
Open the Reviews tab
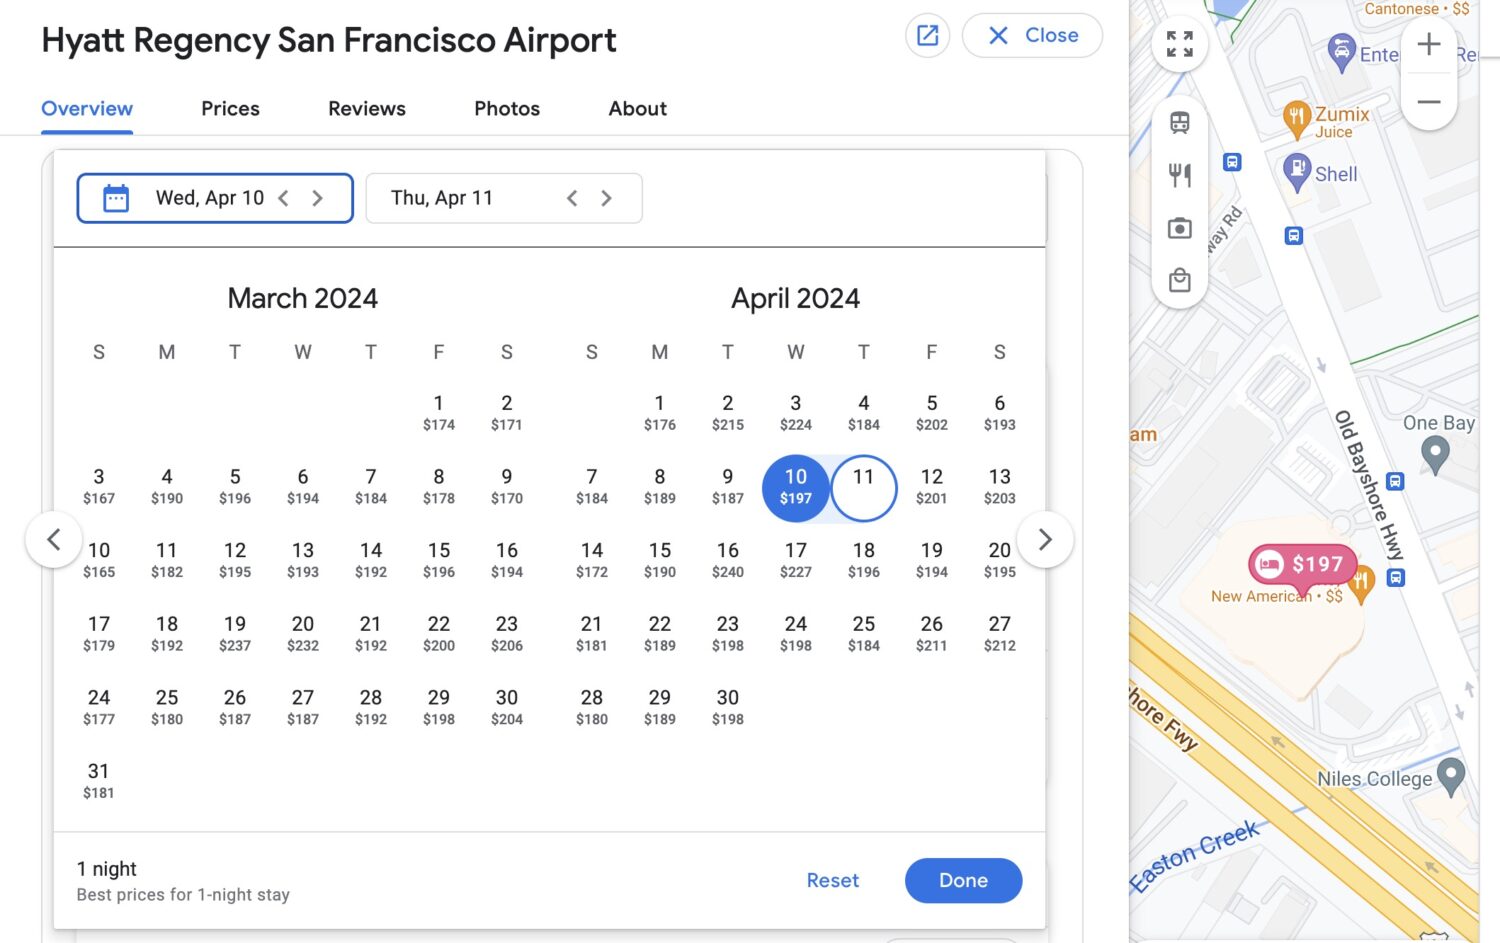pos(366,109)
